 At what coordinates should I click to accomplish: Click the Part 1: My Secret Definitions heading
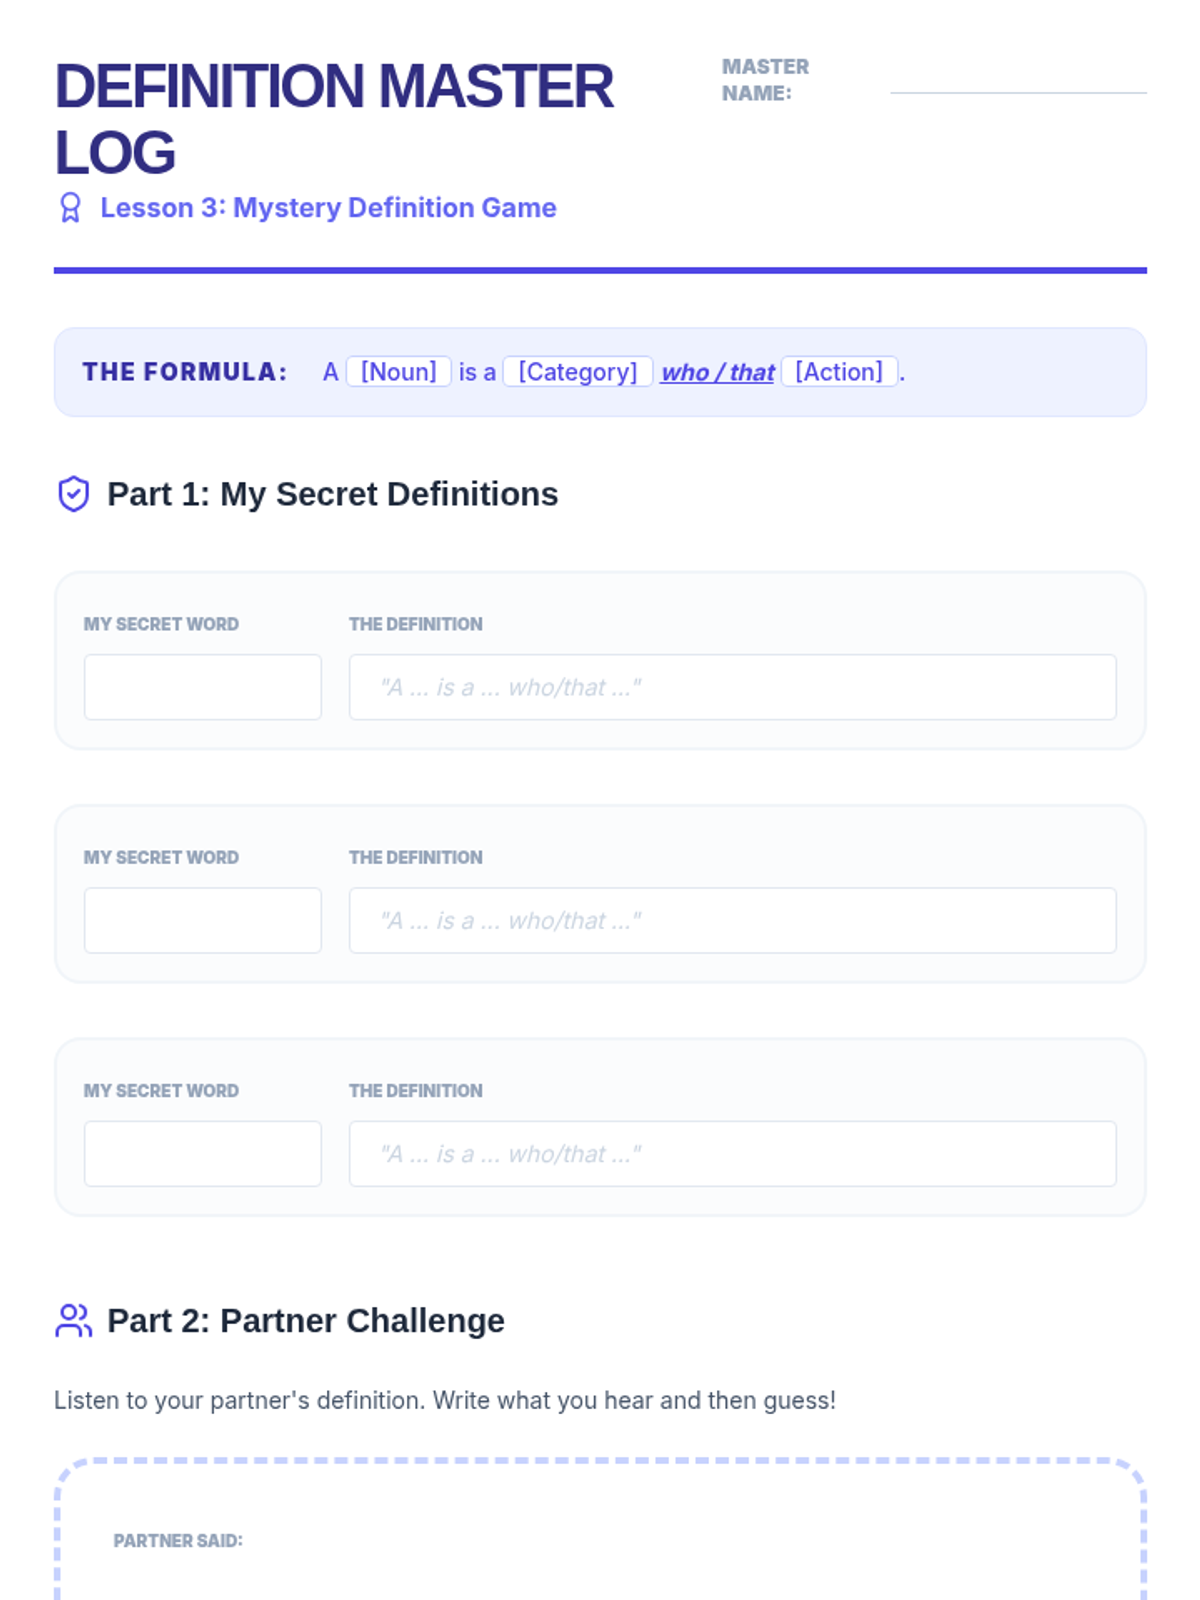tap(332, 494)
